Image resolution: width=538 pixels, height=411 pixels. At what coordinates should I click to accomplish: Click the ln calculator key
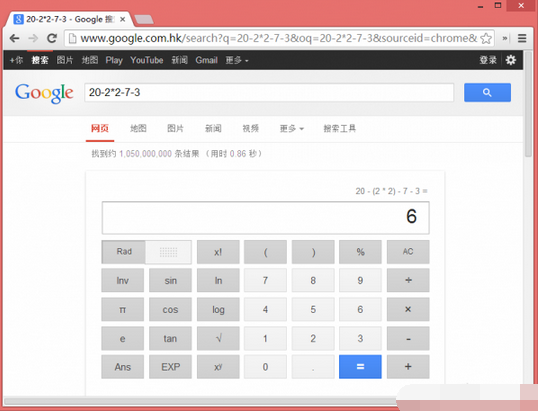pos(218,281)
